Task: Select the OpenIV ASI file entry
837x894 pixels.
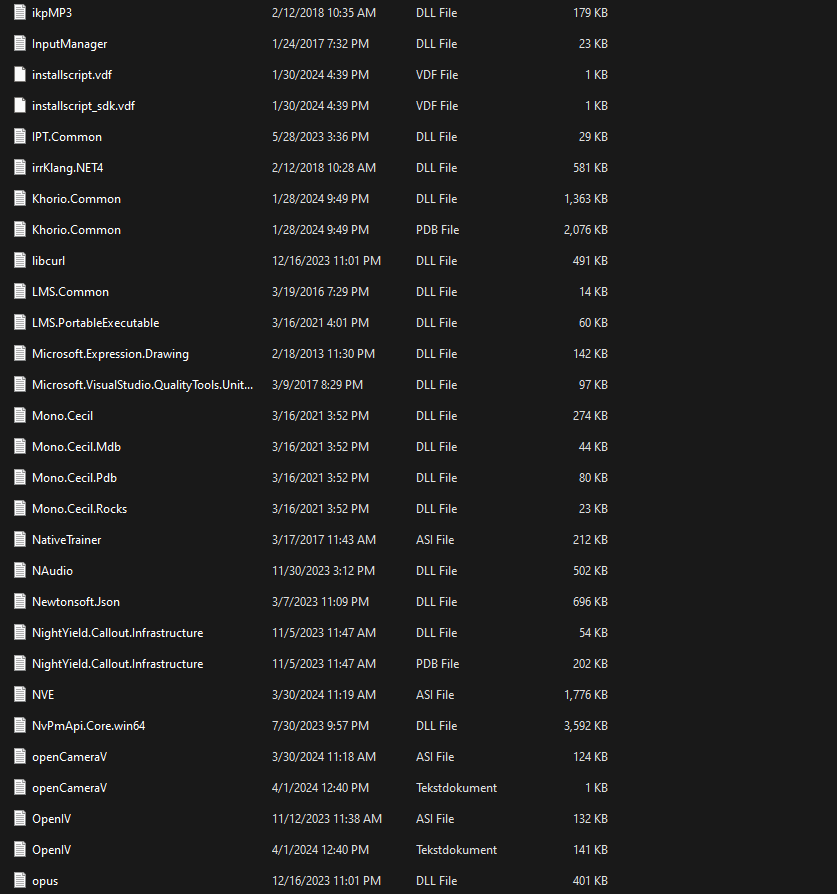Action: coord(51,819)
